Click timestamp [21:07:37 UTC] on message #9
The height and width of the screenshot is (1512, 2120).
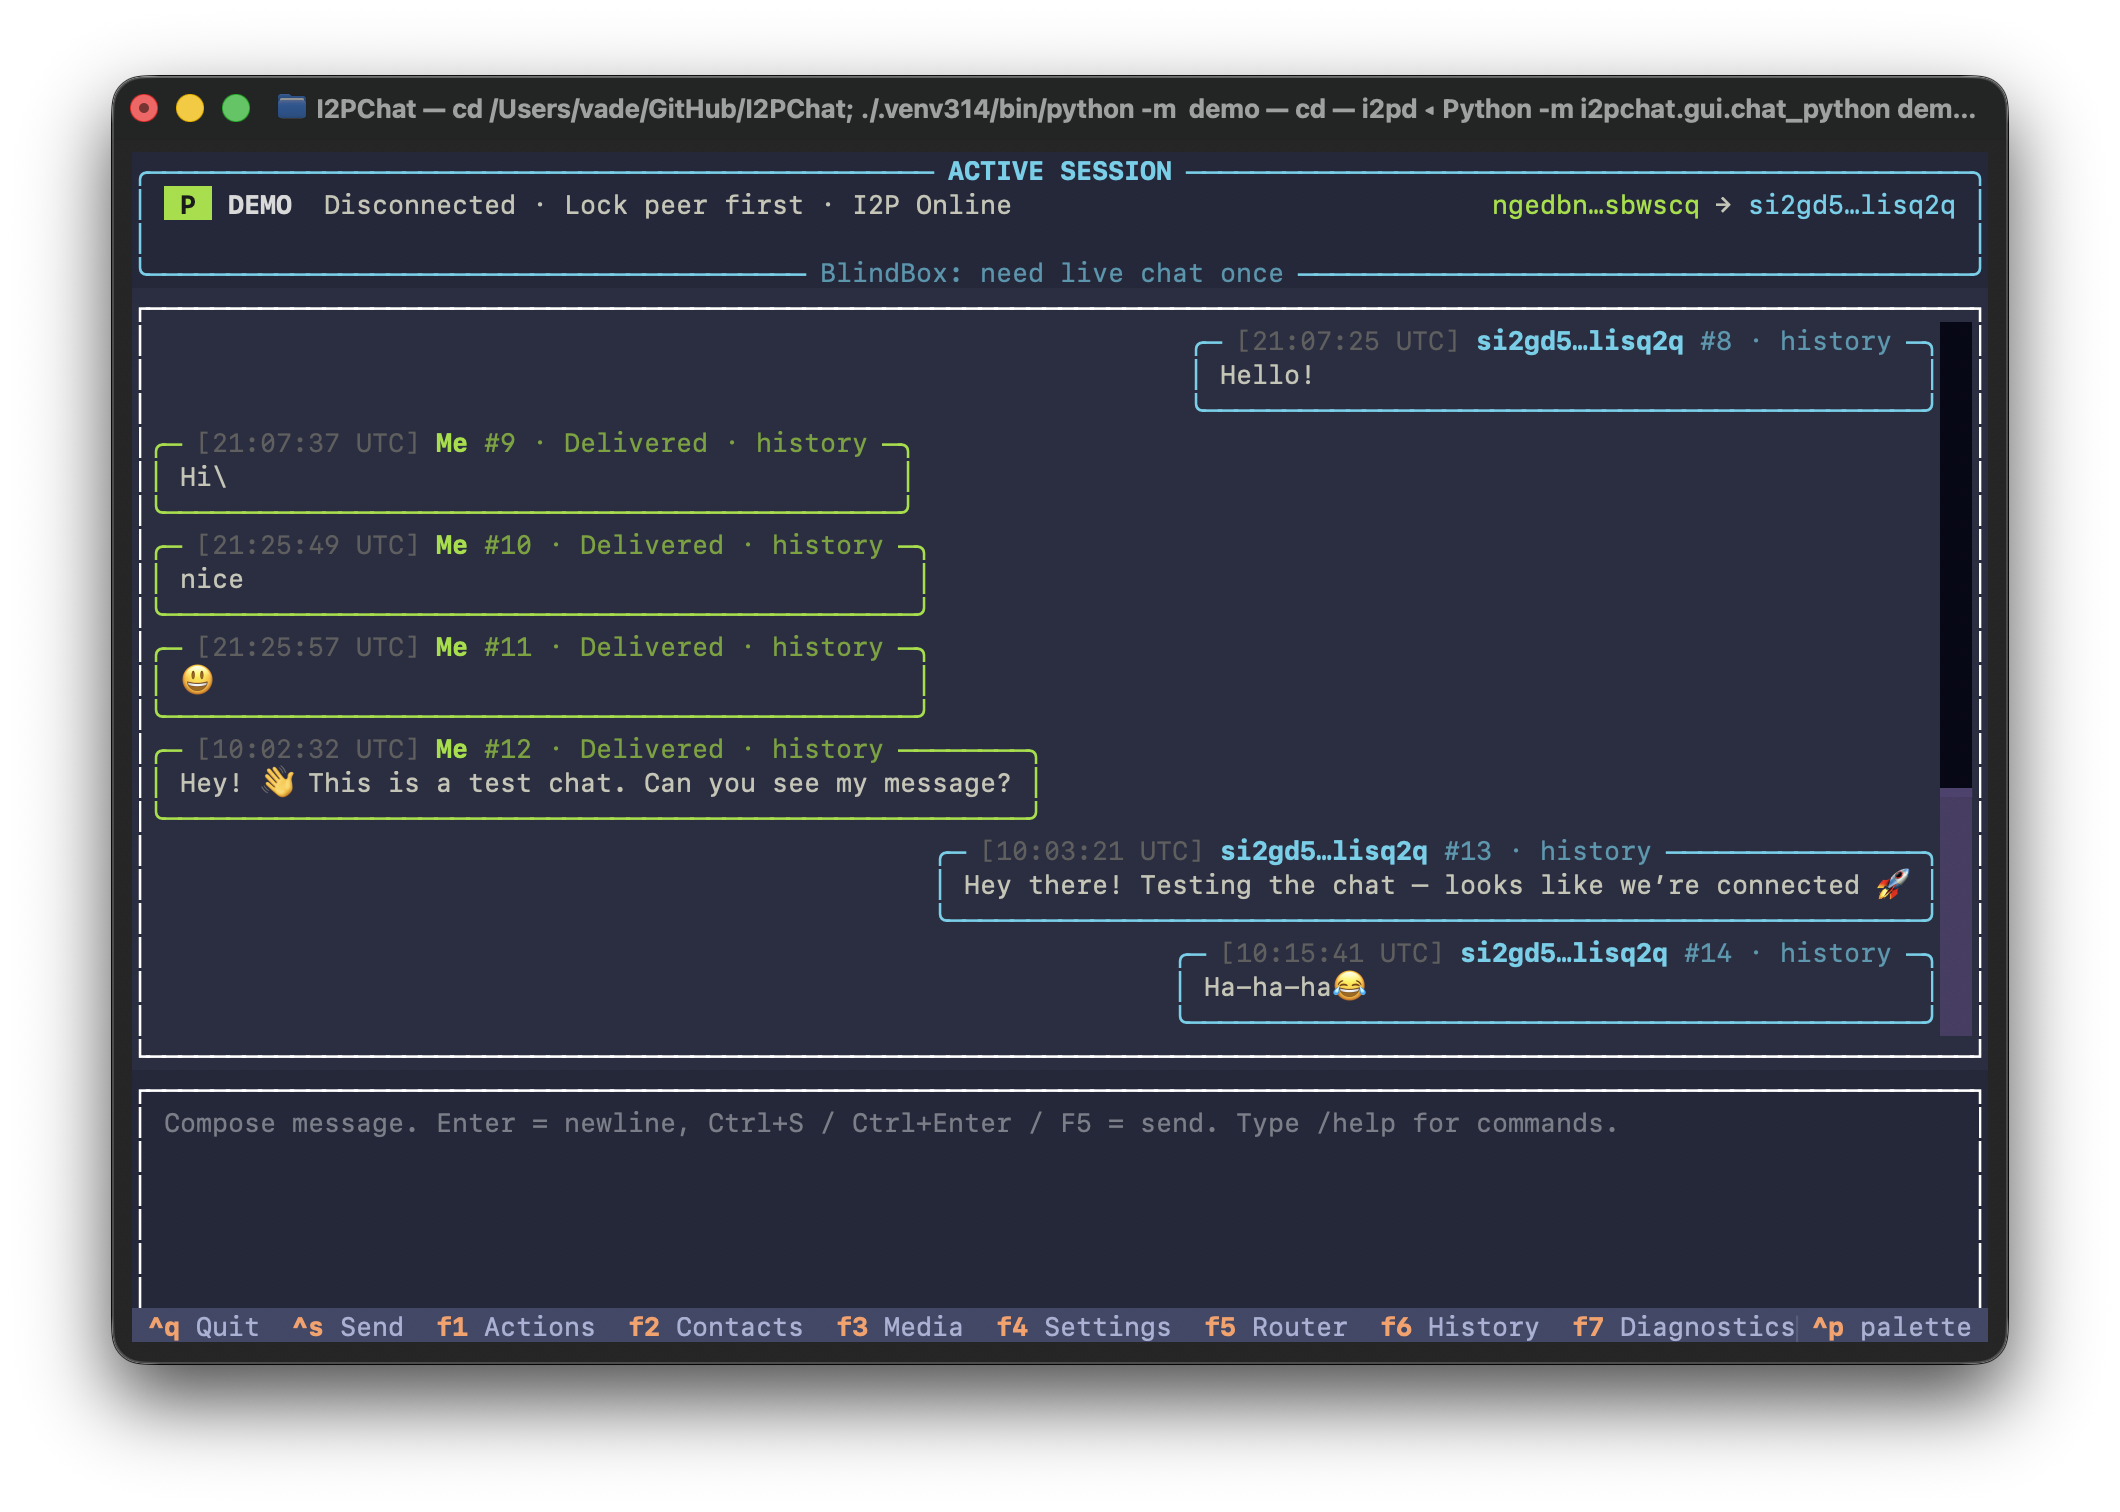[307, 443]
